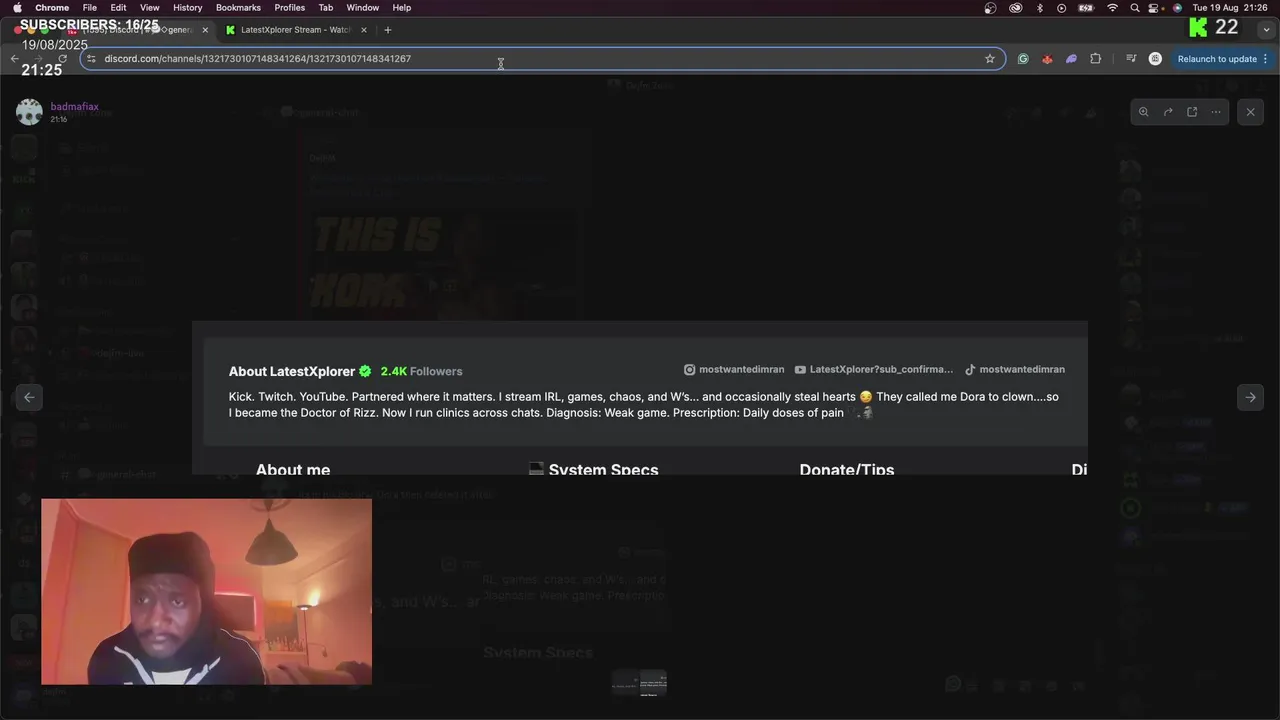Click the enlarged About LatestXplorer image

(640, 397)
